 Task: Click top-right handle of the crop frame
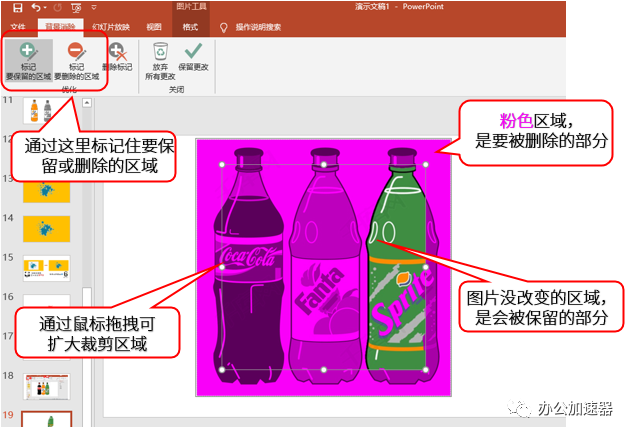click(x=426, y=164)
